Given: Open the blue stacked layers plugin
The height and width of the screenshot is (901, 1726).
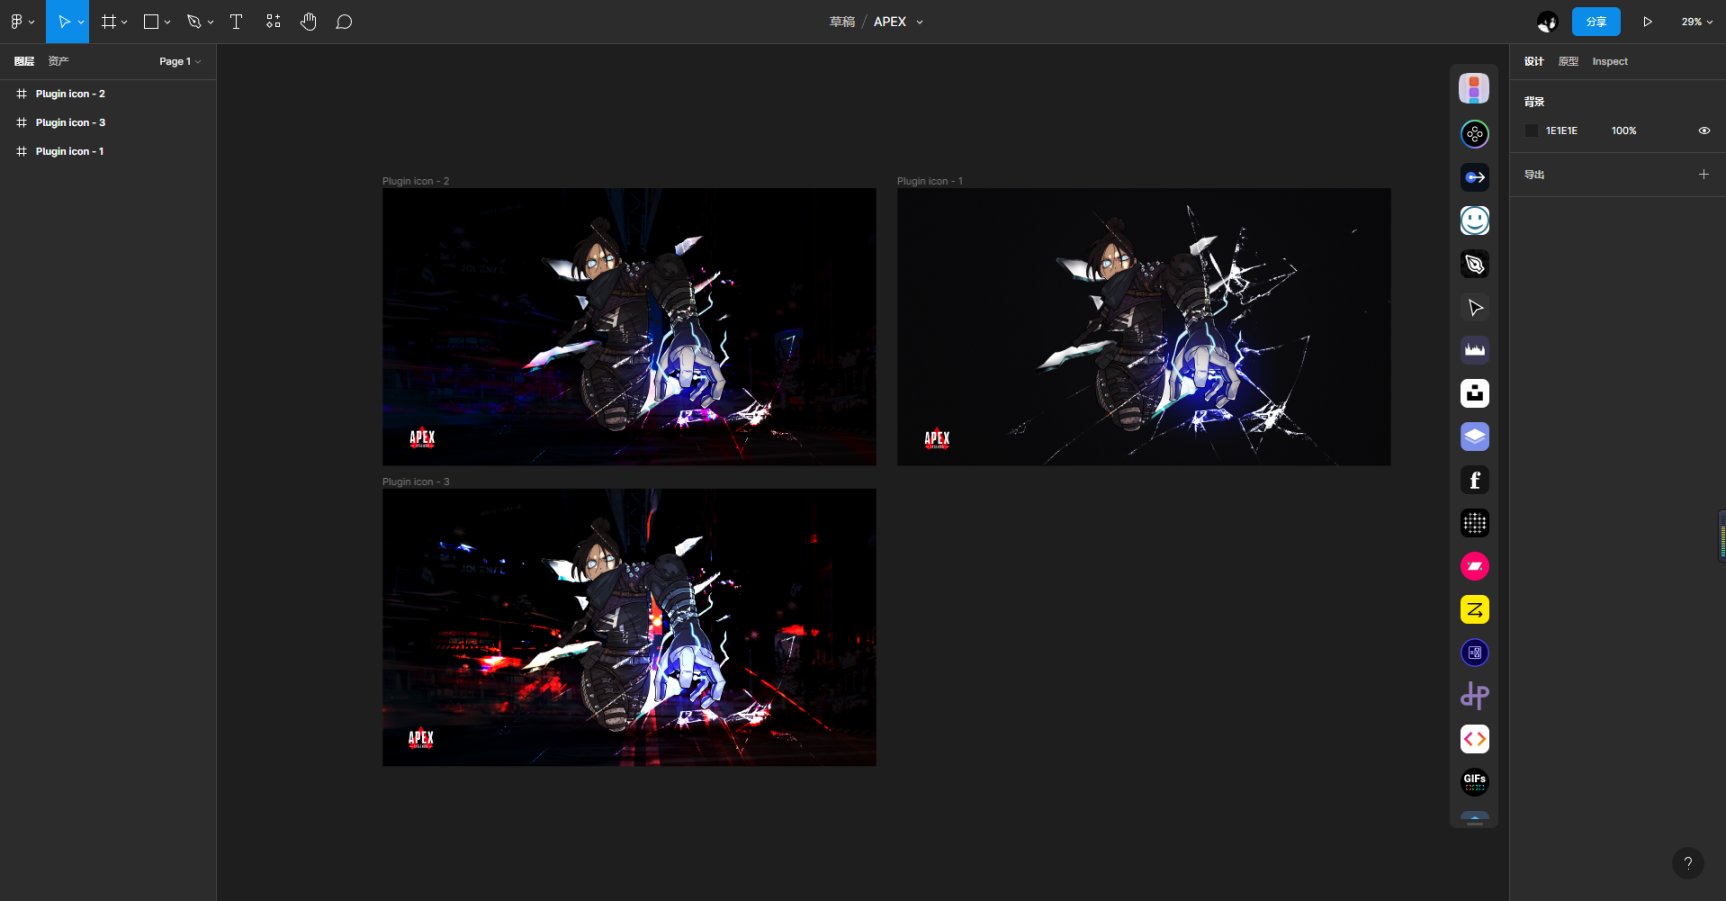Looking at the screenshot, I should click(1474, 437).
